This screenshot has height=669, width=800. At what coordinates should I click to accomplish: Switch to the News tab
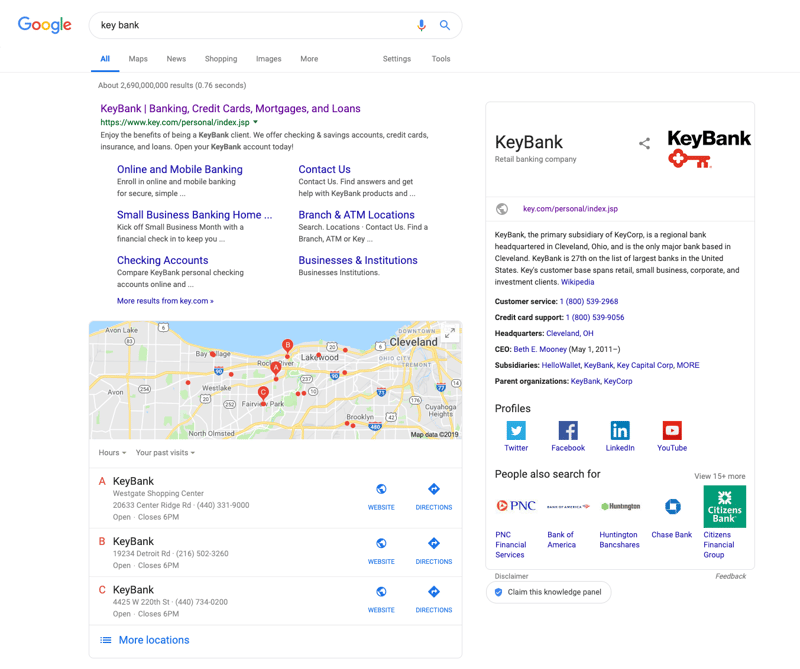click(x=176, y=59)
